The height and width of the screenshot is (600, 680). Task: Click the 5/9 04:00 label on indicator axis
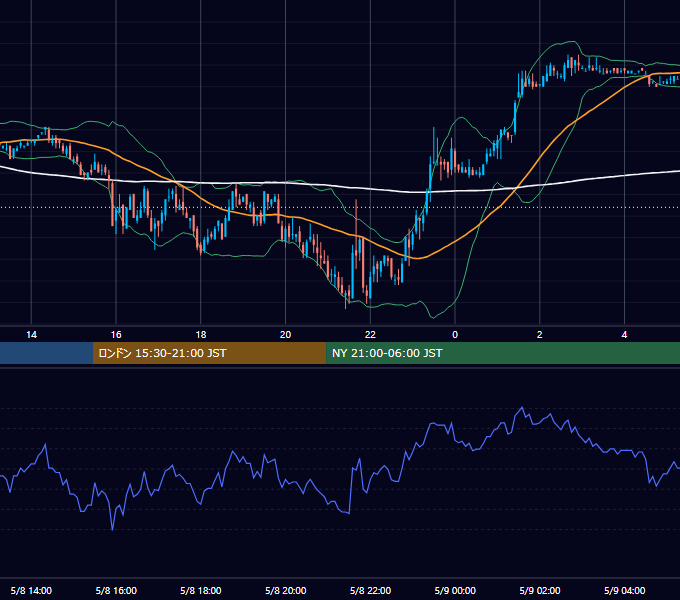[624, 590]
